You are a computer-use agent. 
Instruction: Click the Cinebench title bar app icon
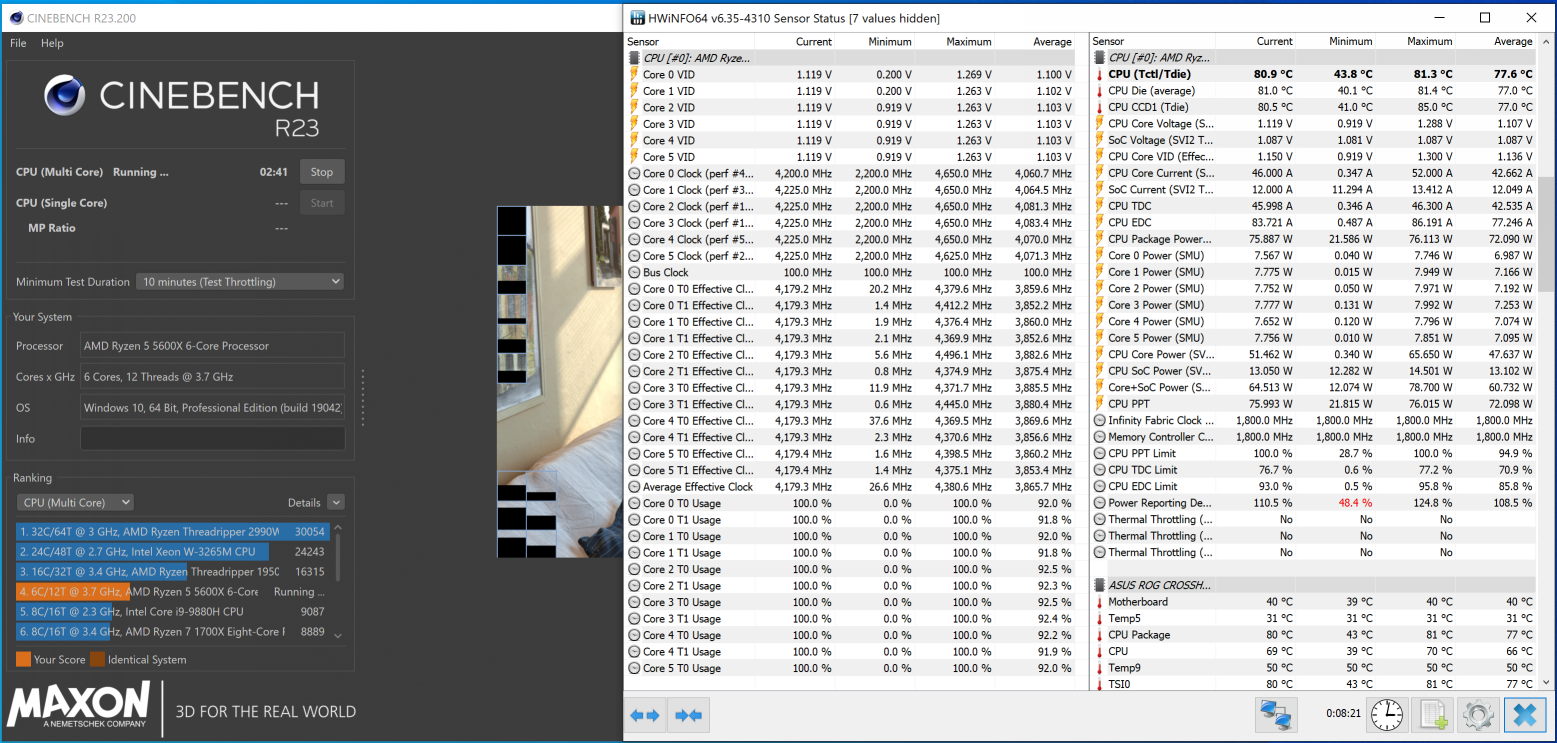coord(14,17)
